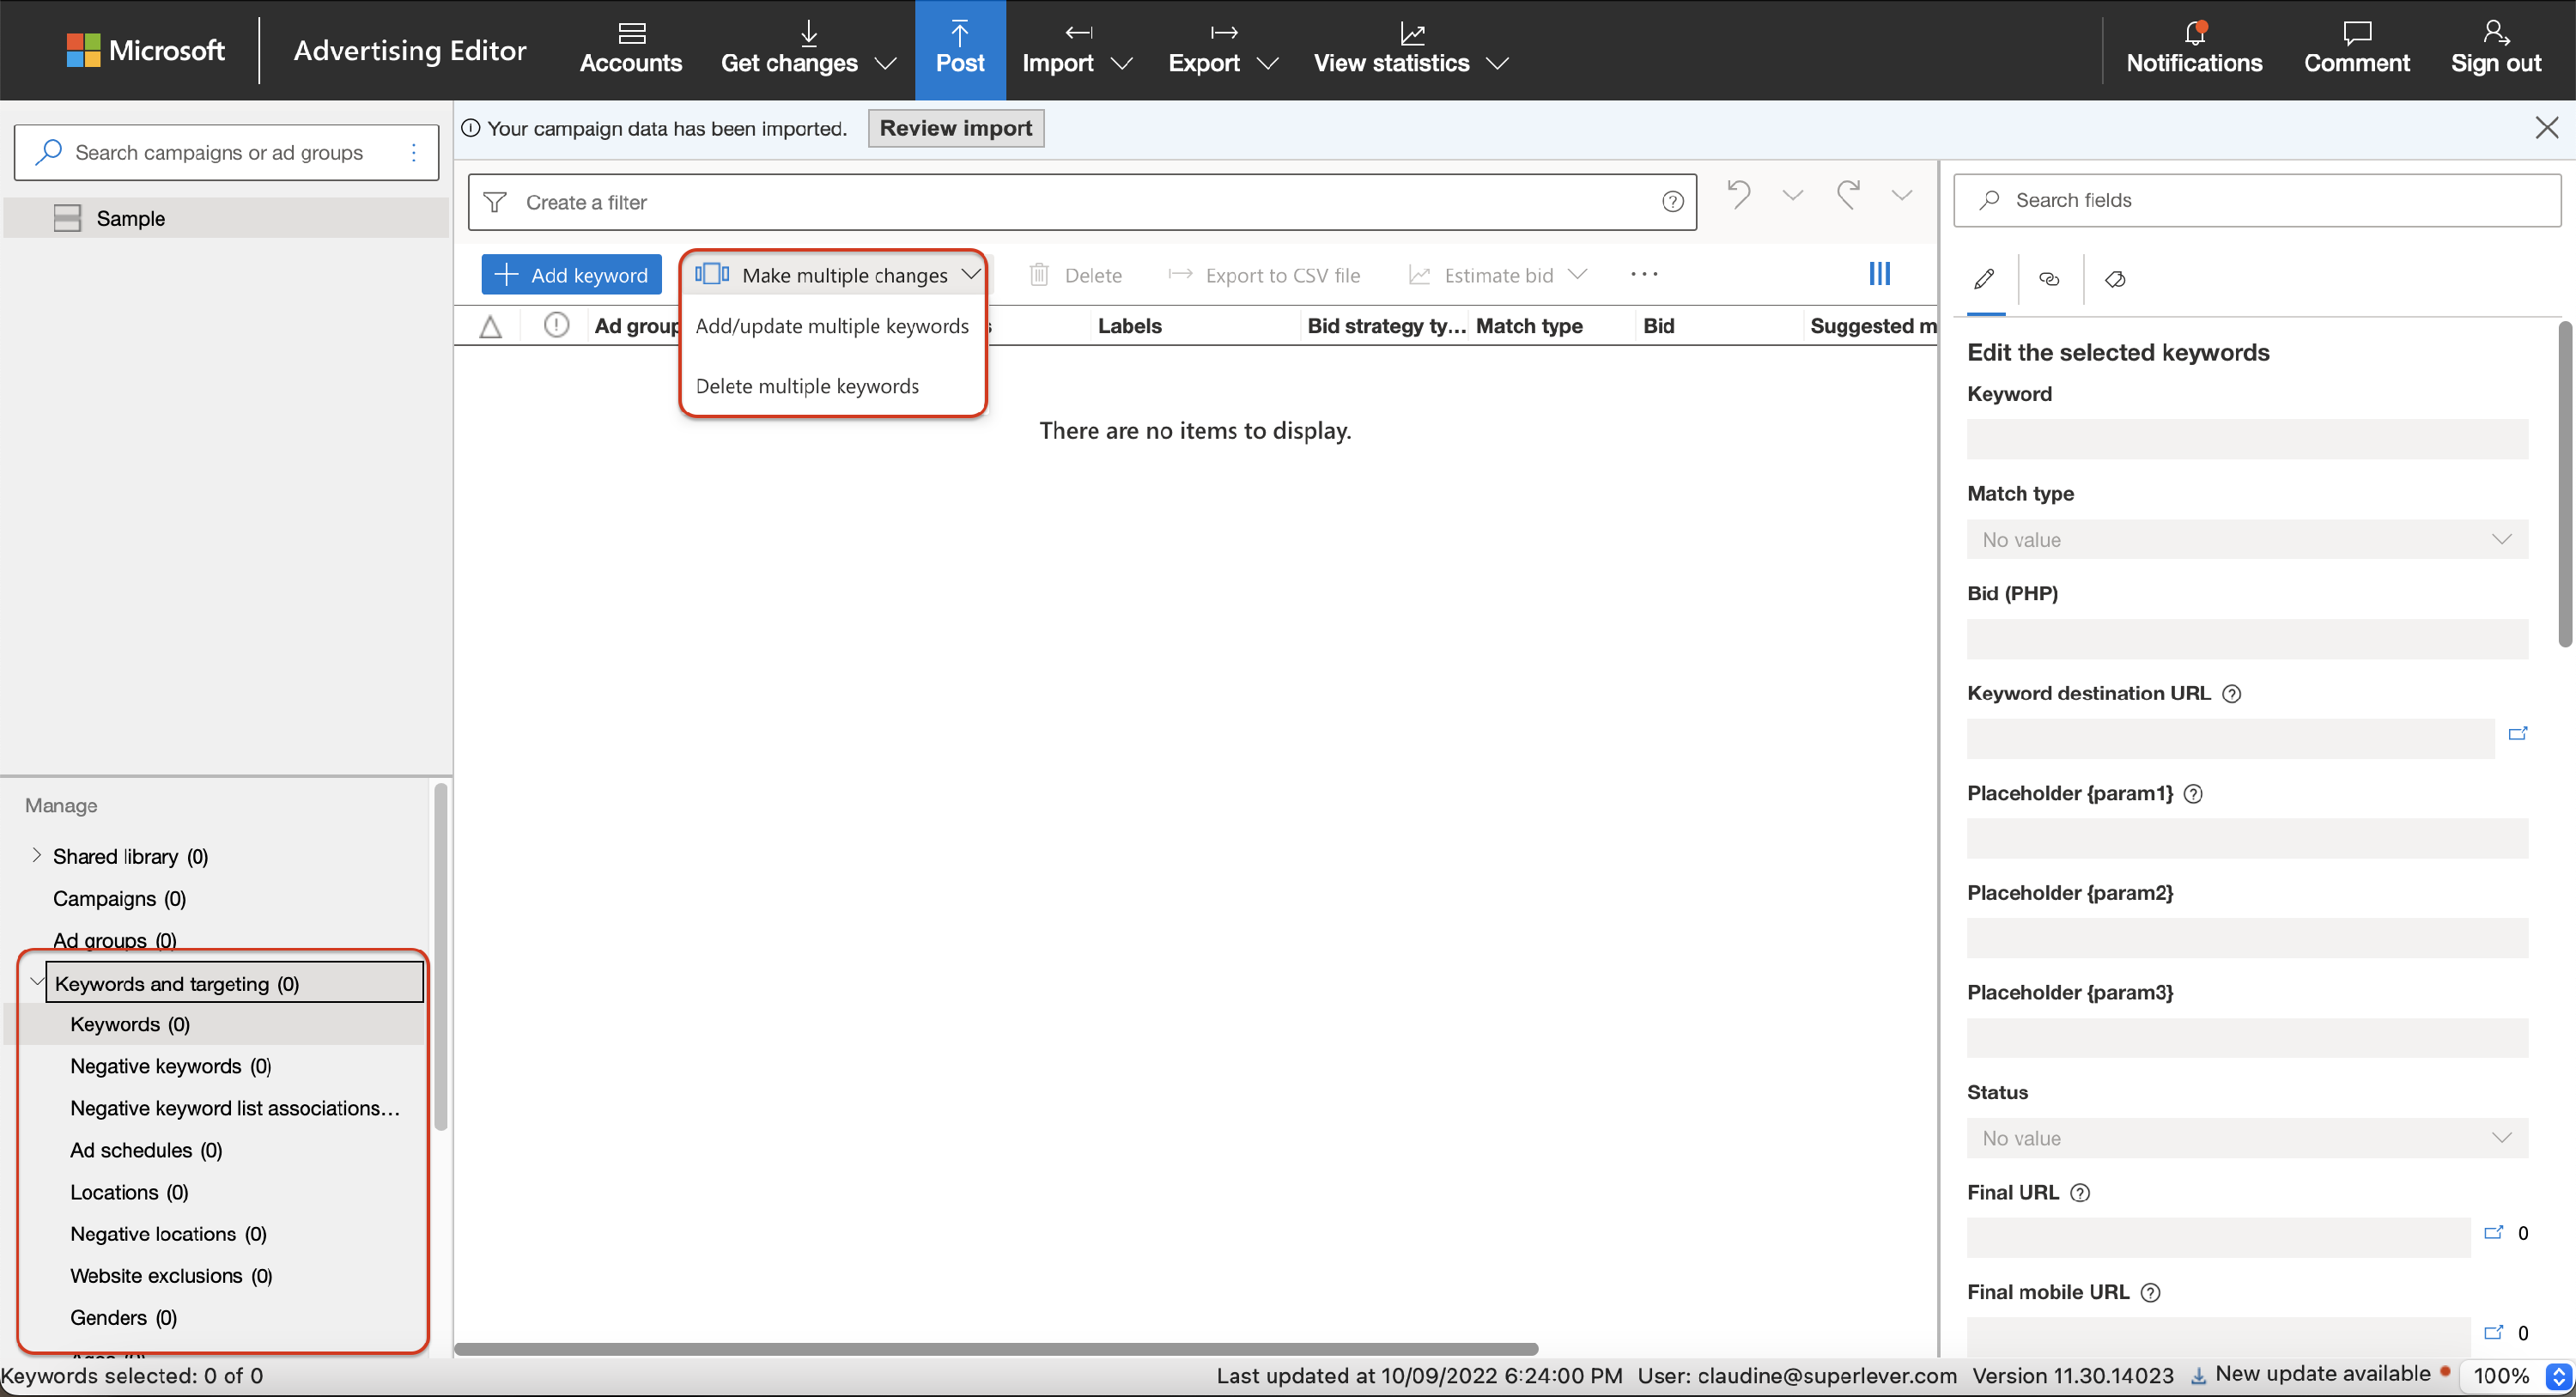
Task: Open Keyword destination URL external link icon
Action: pyautogui.click(x=2518, y=734)
